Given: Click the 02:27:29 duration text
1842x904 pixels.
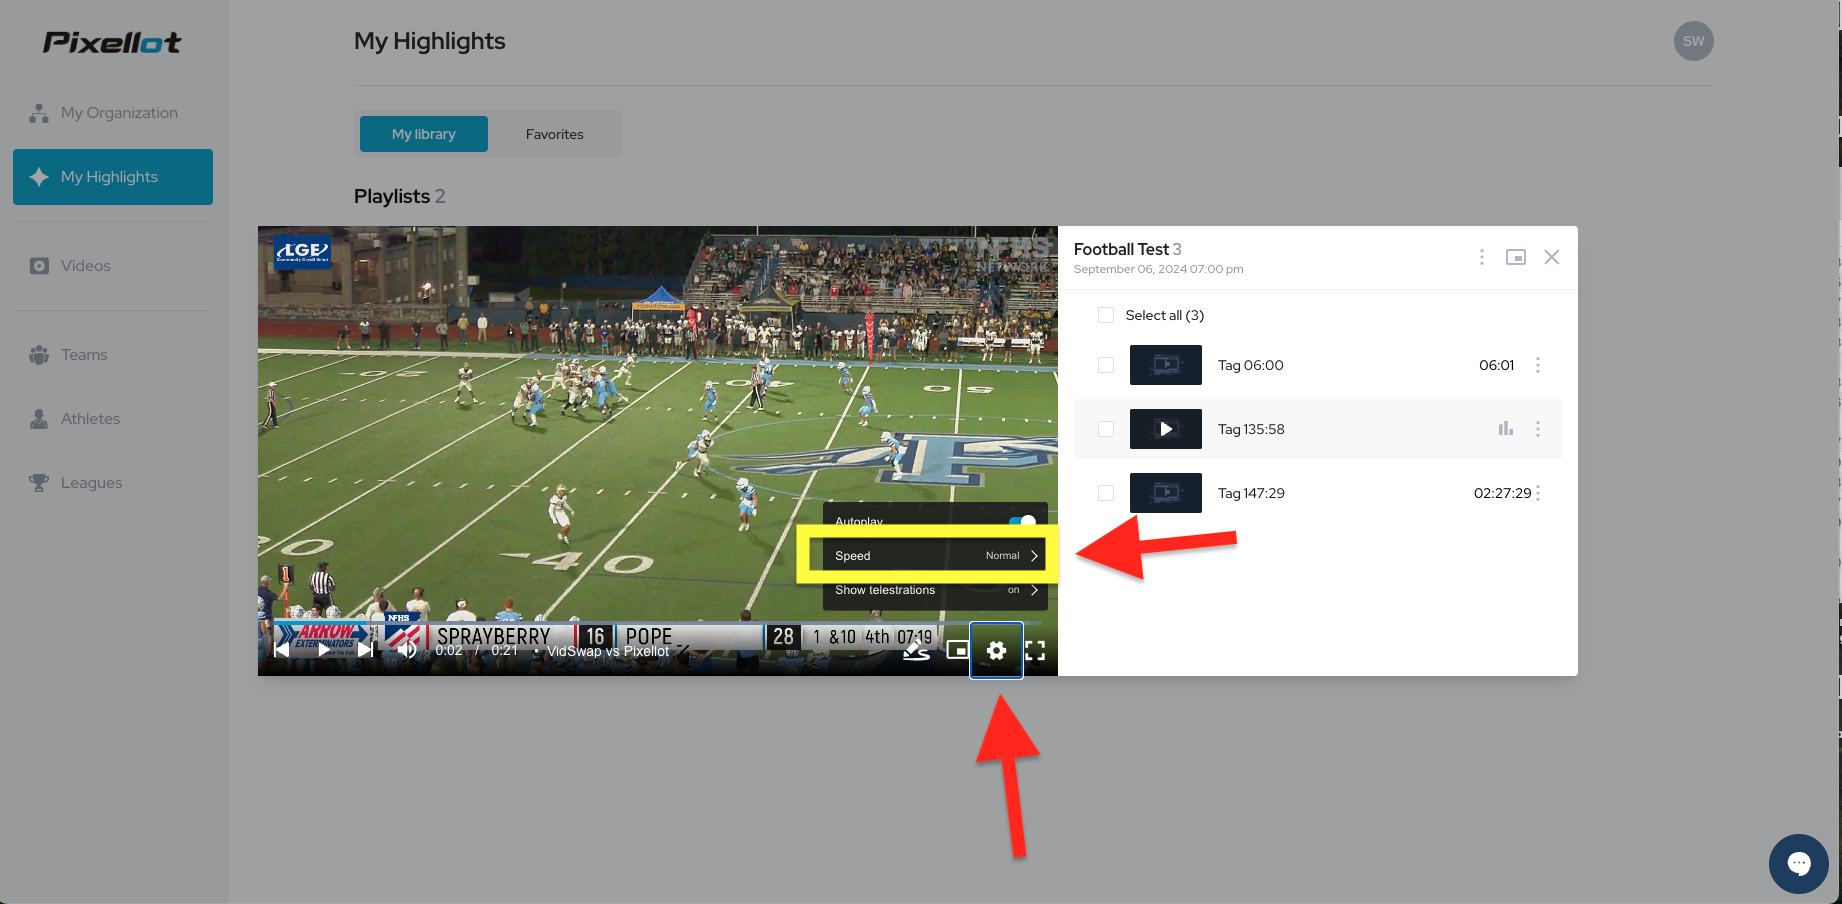Looking at the screenshot, I should [x=1502, y=493].
